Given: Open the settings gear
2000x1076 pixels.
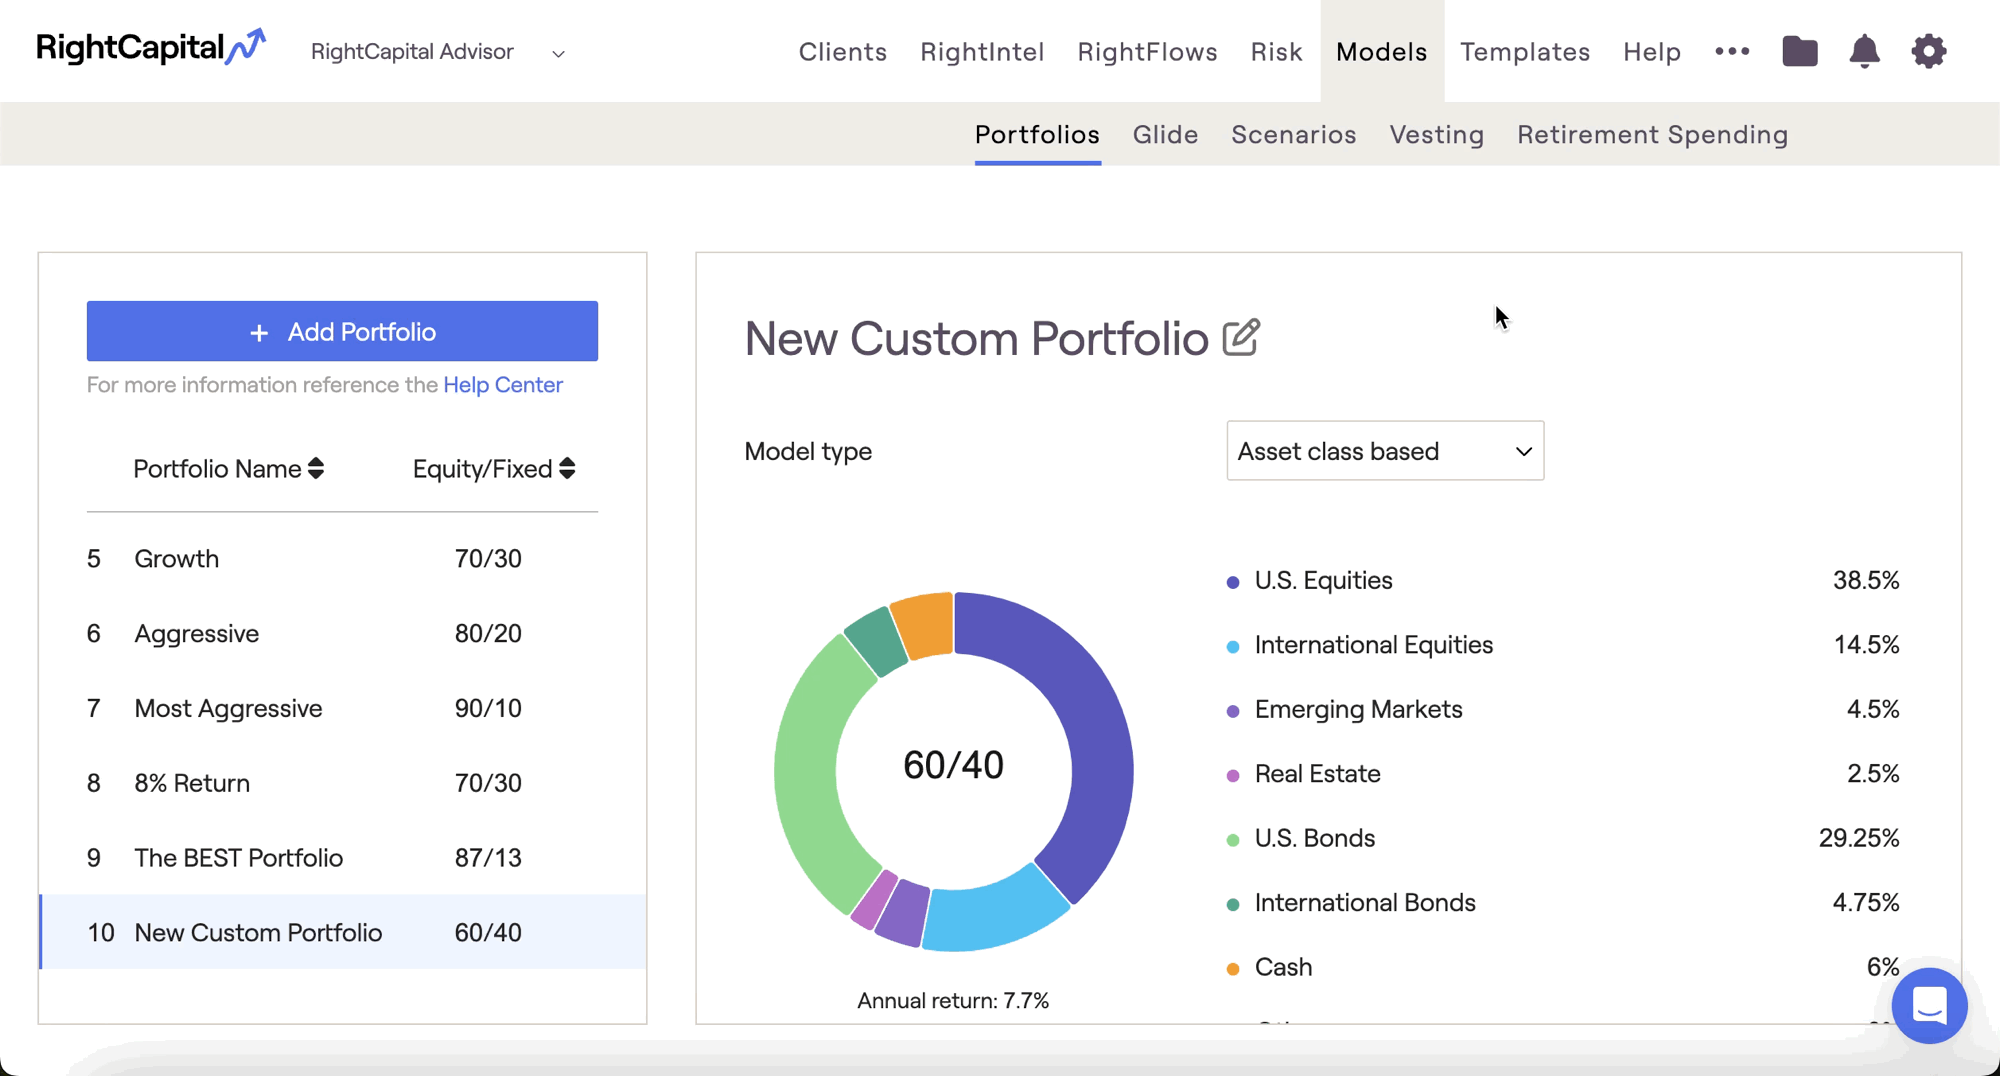Looking at the screenshot, I should [x=1929, y=51].
